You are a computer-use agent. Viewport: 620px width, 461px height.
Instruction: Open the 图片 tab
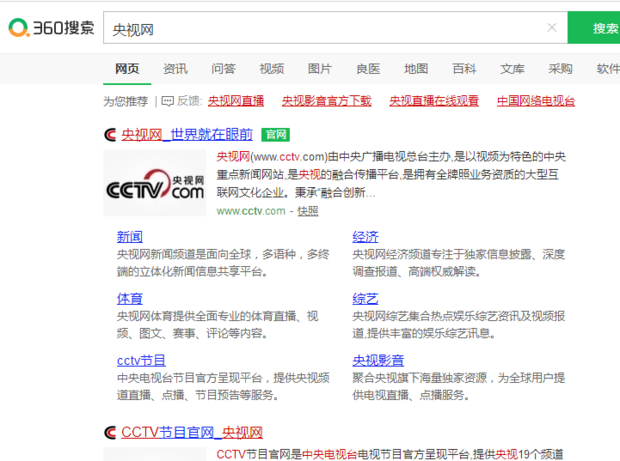(x=319, y=69)
